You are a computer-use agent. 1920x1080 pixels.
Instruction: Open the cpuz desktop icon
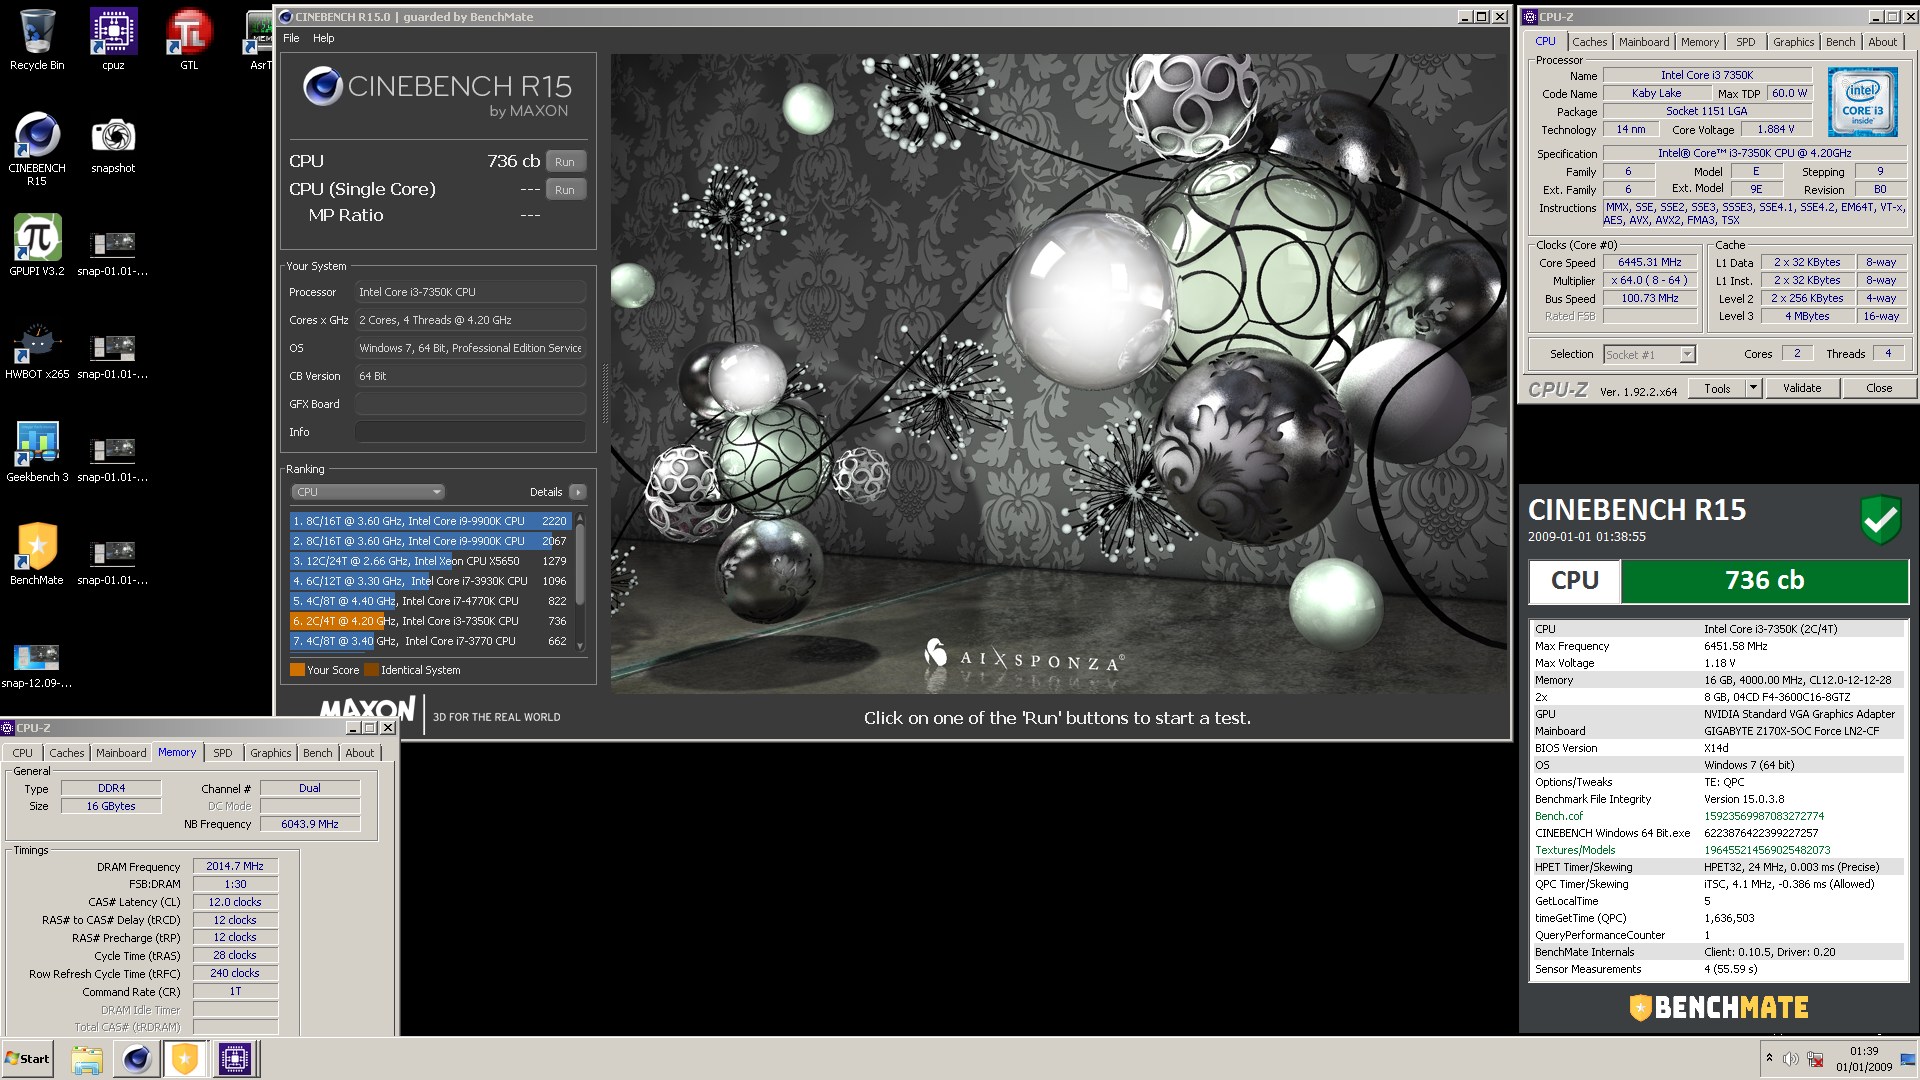click(x=113, y=40)
